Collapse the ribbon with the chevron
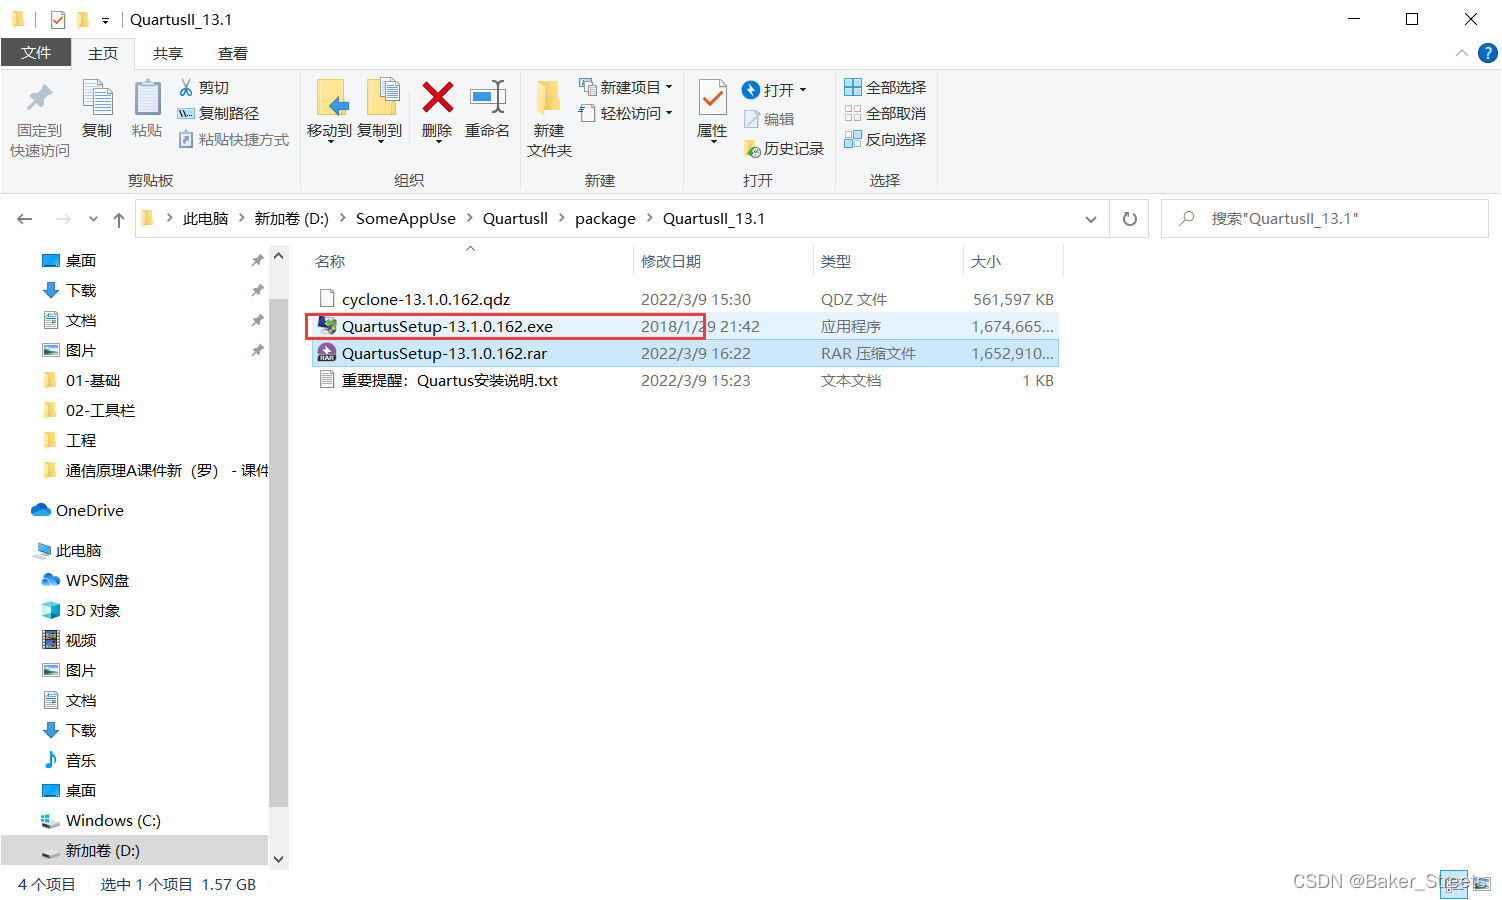1502x900 pixels. coord(1462,53)
